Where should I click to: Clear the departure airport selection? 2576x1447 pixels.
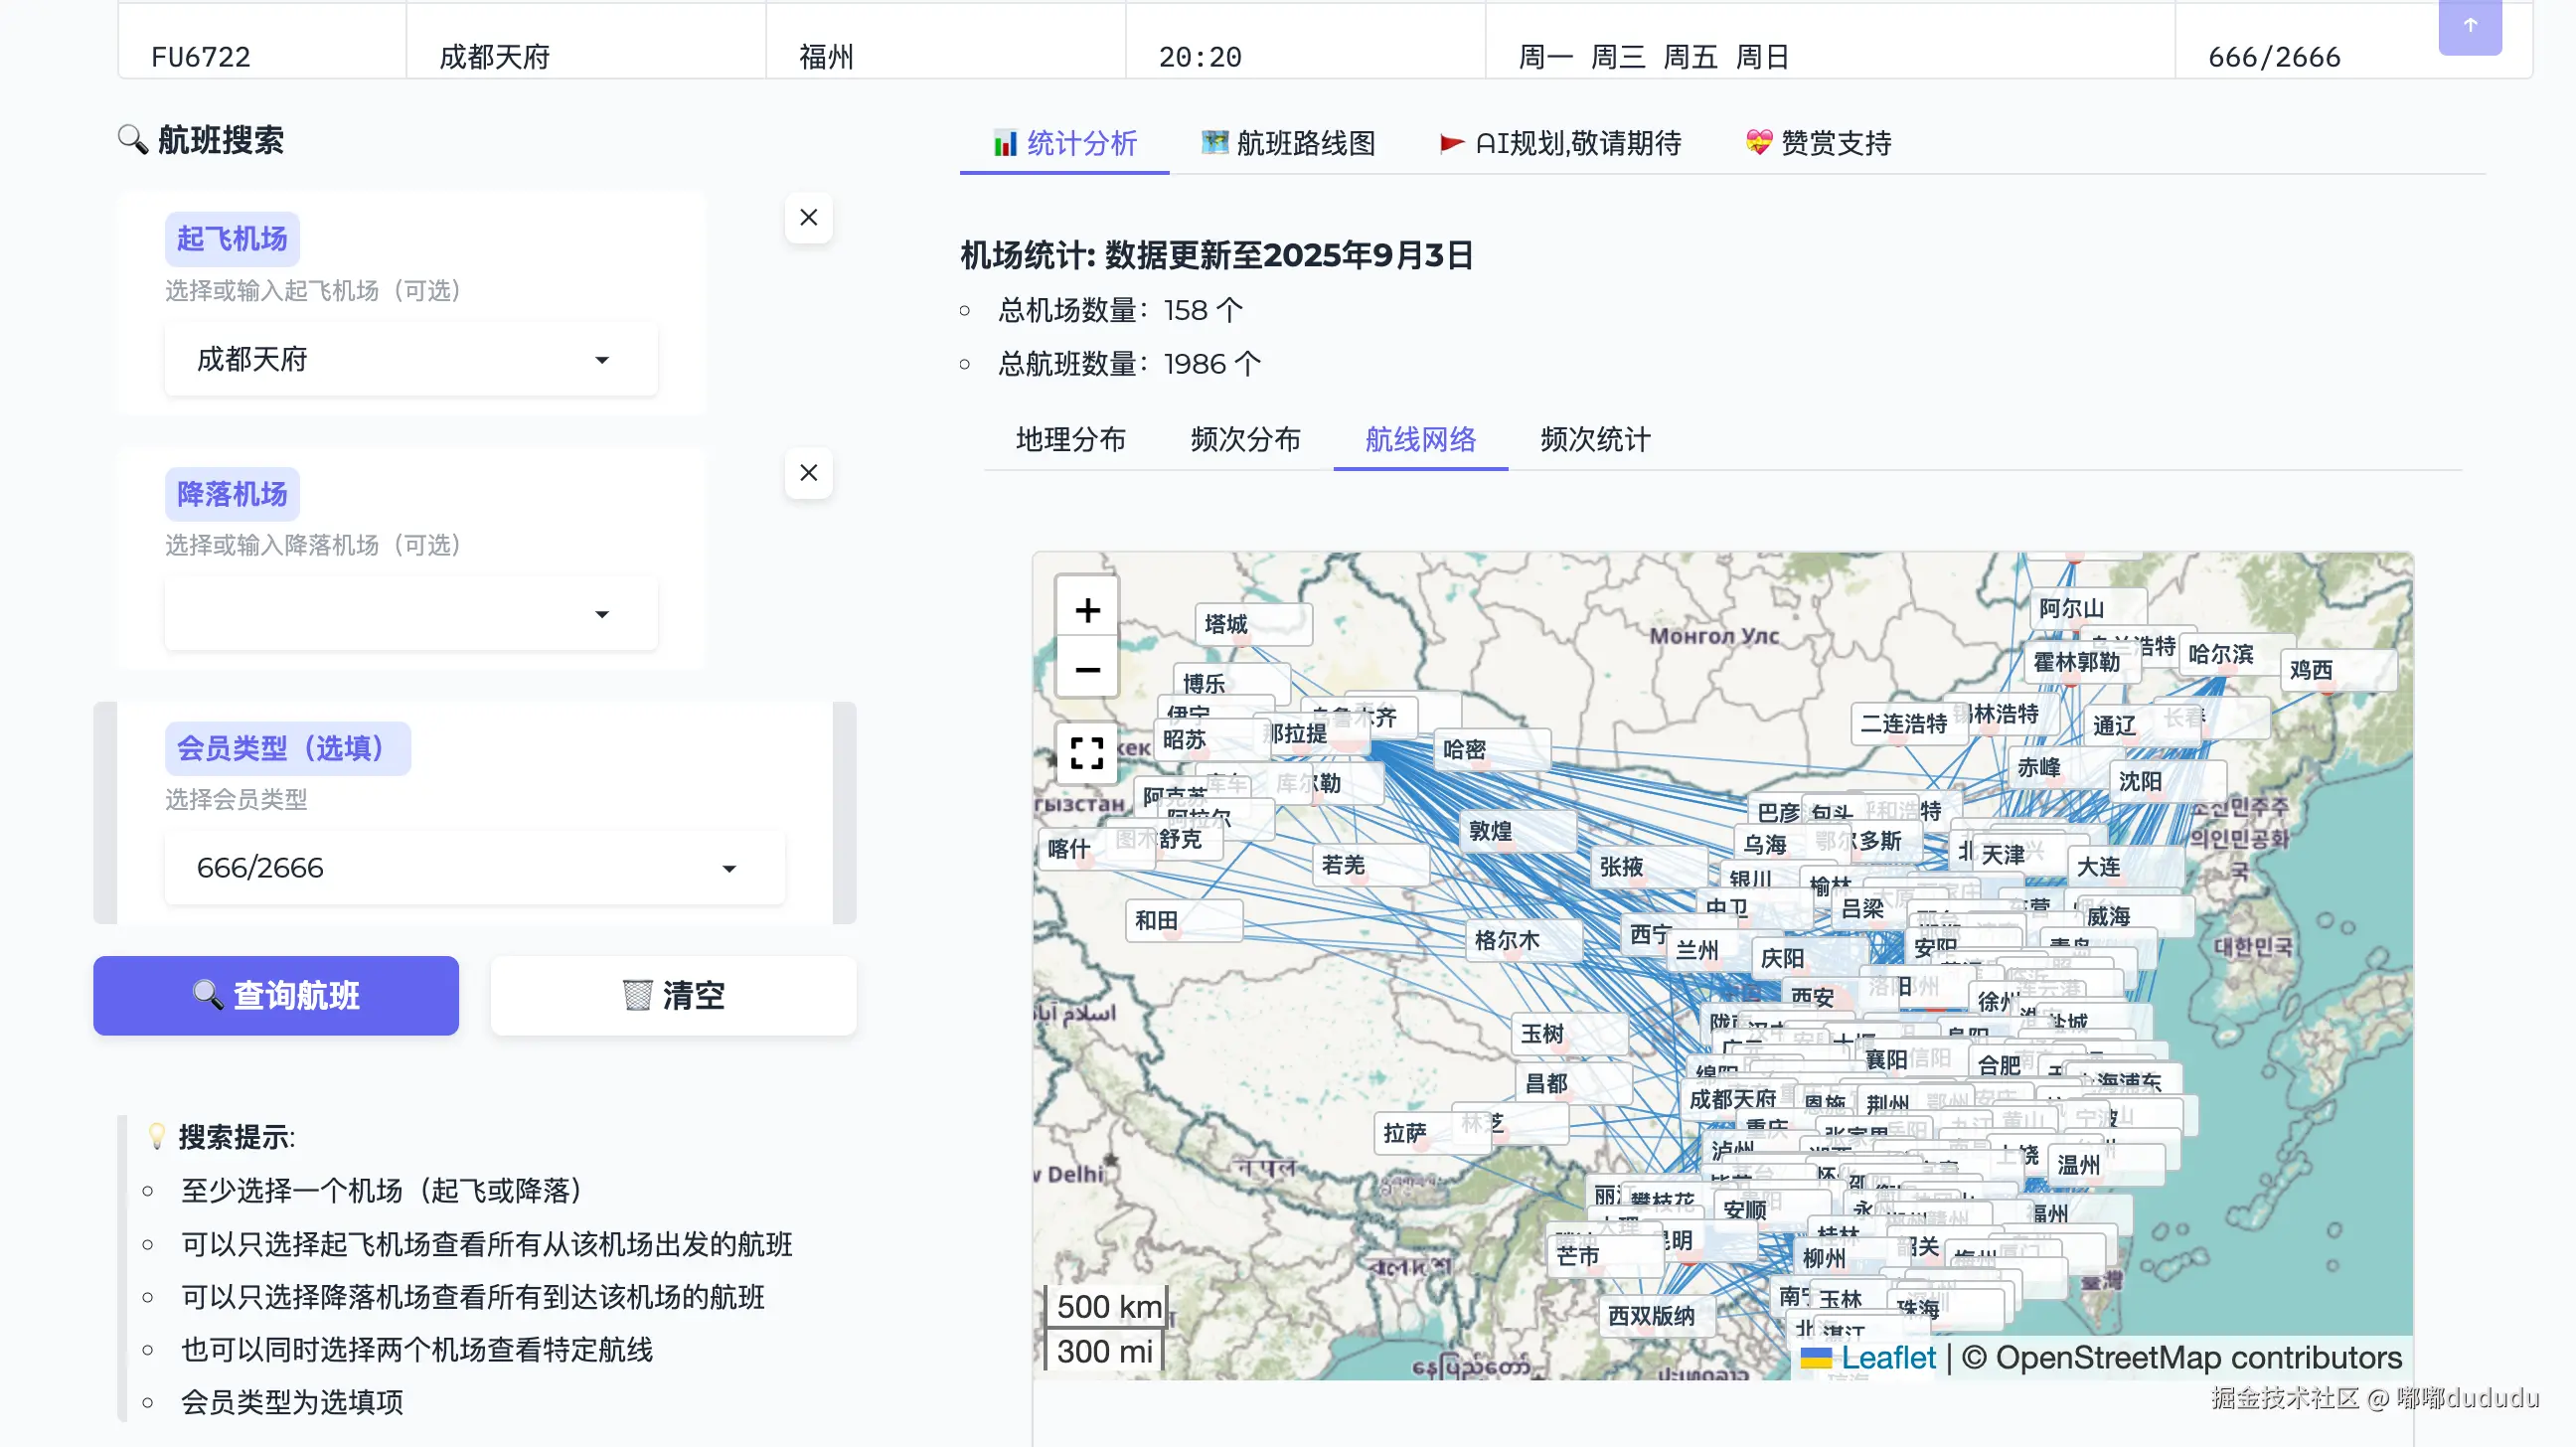[808, 217]
